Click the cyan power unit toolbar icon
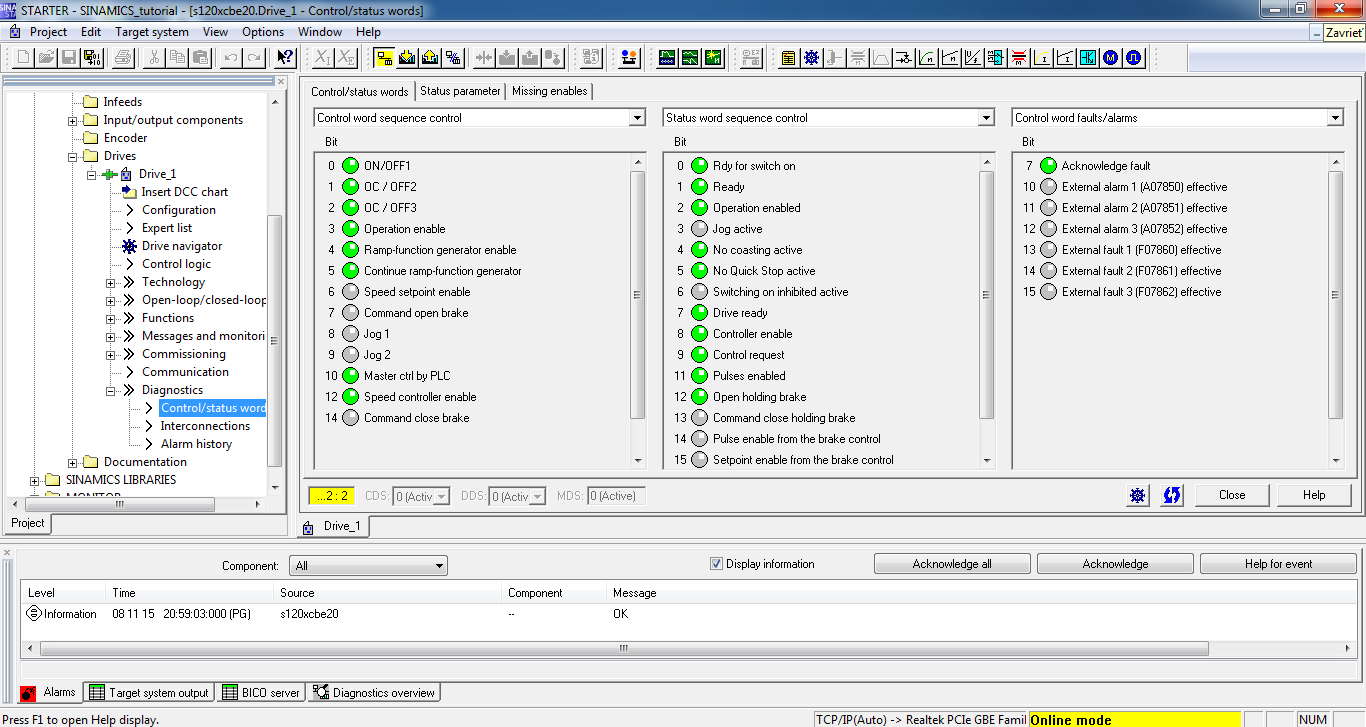 1088,58
